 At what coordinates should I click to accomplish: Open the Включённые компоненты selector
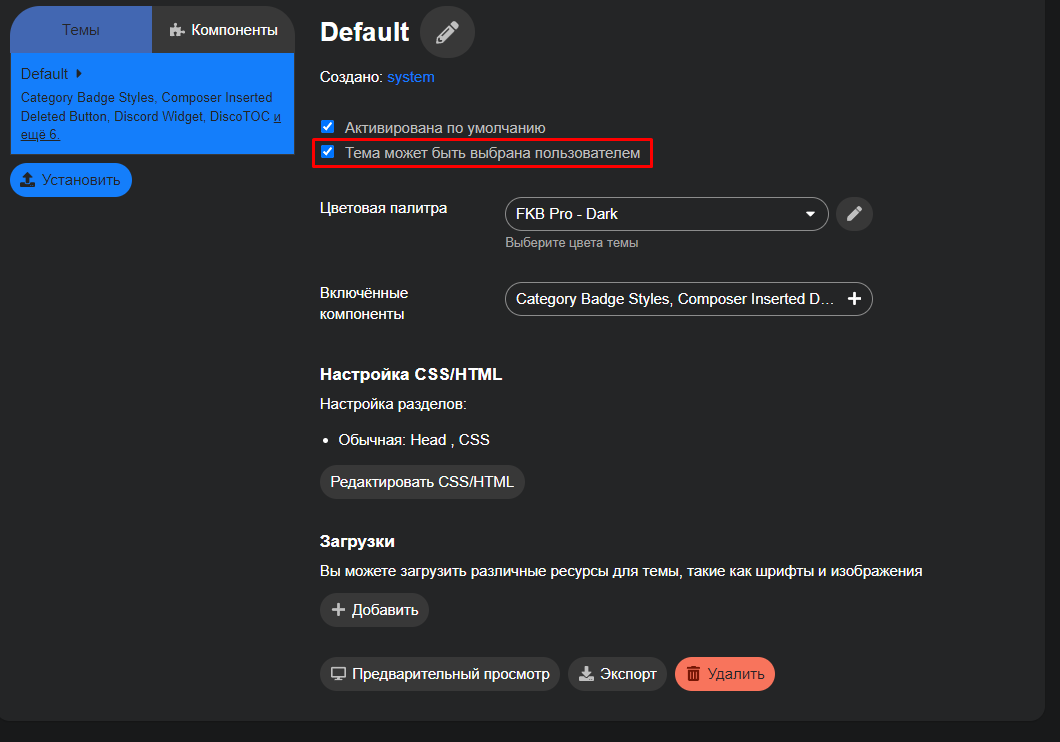[674, 299]
